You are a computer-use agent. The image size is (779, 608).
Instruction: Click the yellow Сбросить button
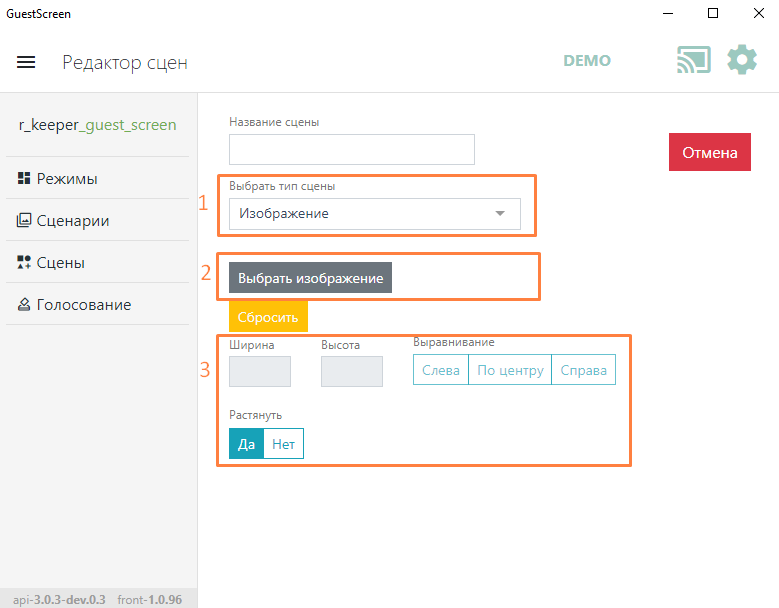click(x=268, y=317)
